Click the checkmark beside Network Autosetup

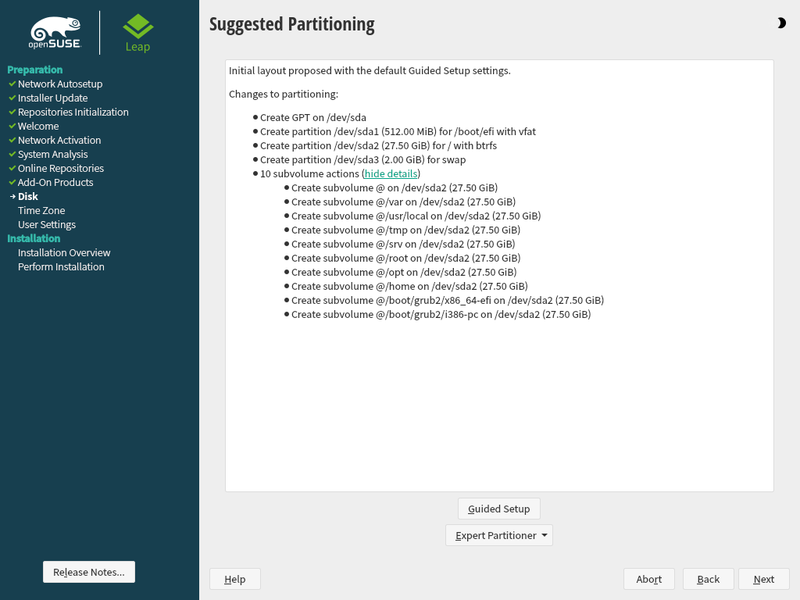[12, 85]
